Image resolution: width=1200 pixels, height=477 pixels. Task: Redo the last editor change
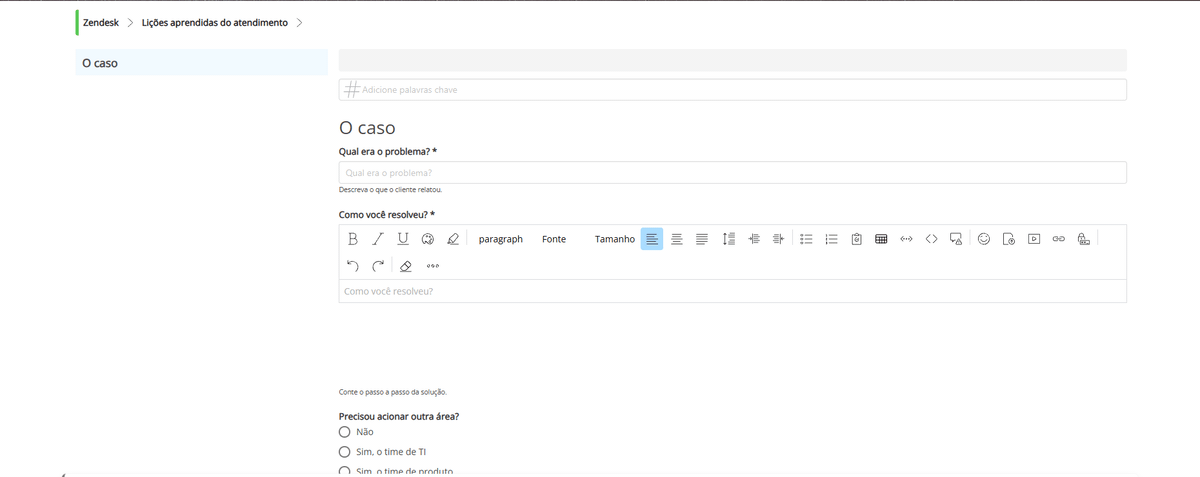[x=378, y=266]
